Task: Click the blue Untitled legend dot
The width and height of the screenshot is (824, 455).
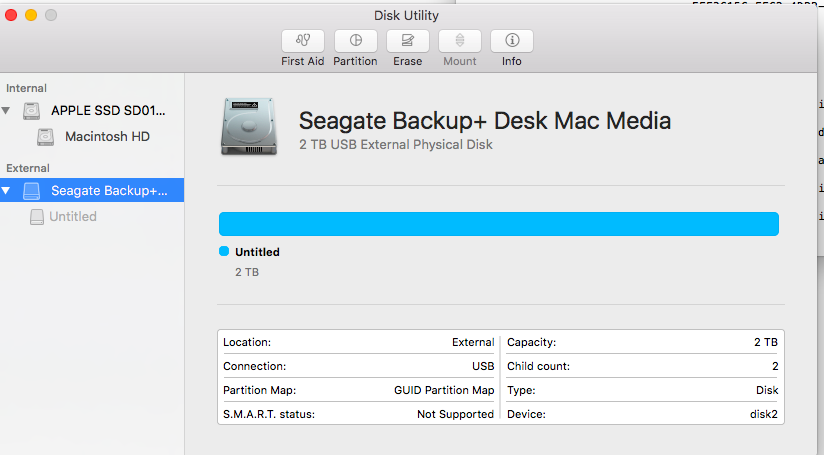Action: [224, 251]
